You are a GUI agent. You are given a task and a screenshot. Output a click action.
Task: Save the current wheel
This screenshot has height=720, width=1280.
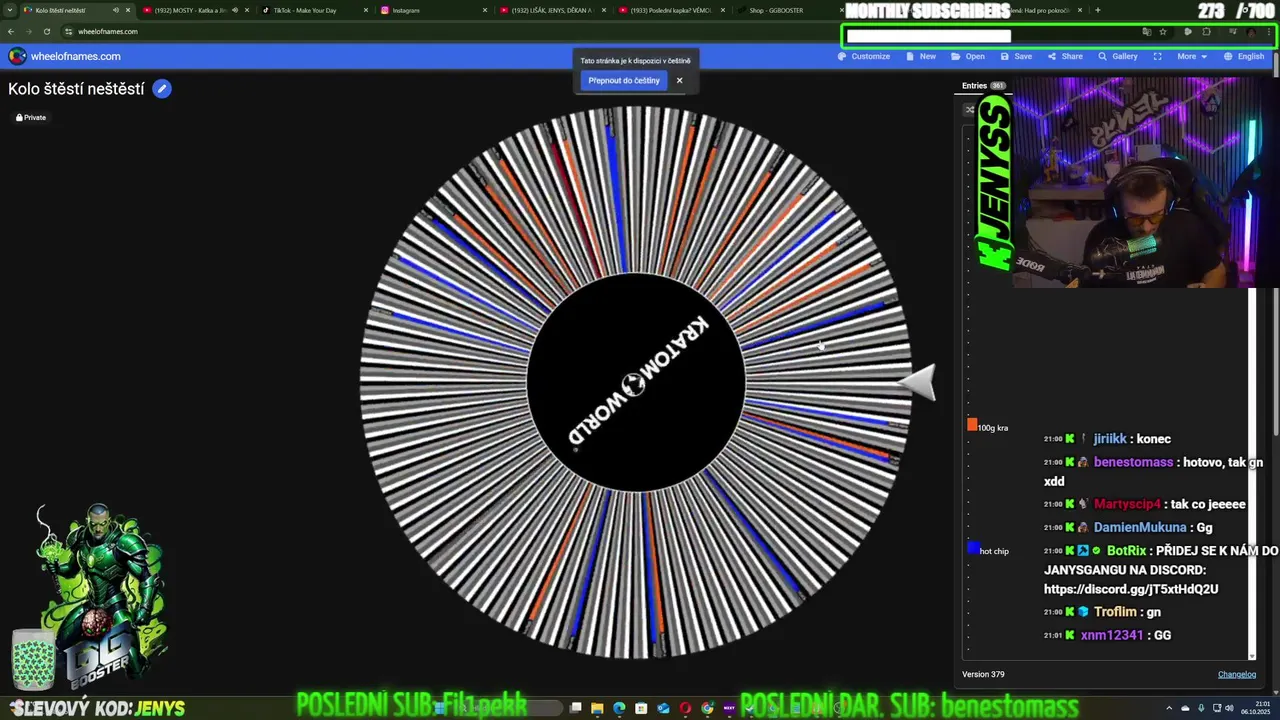tap(1015, 56)
